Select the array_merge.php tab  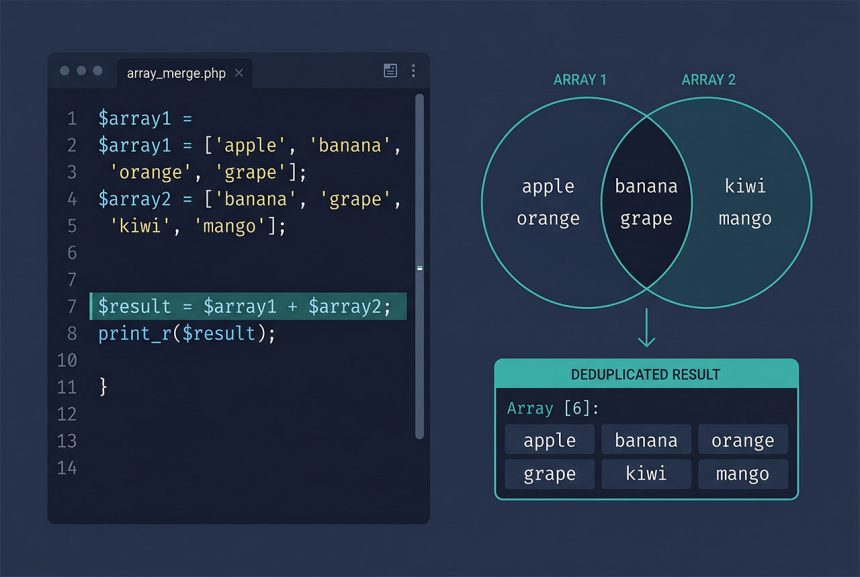pyautogui.click(x=184, y=73)
